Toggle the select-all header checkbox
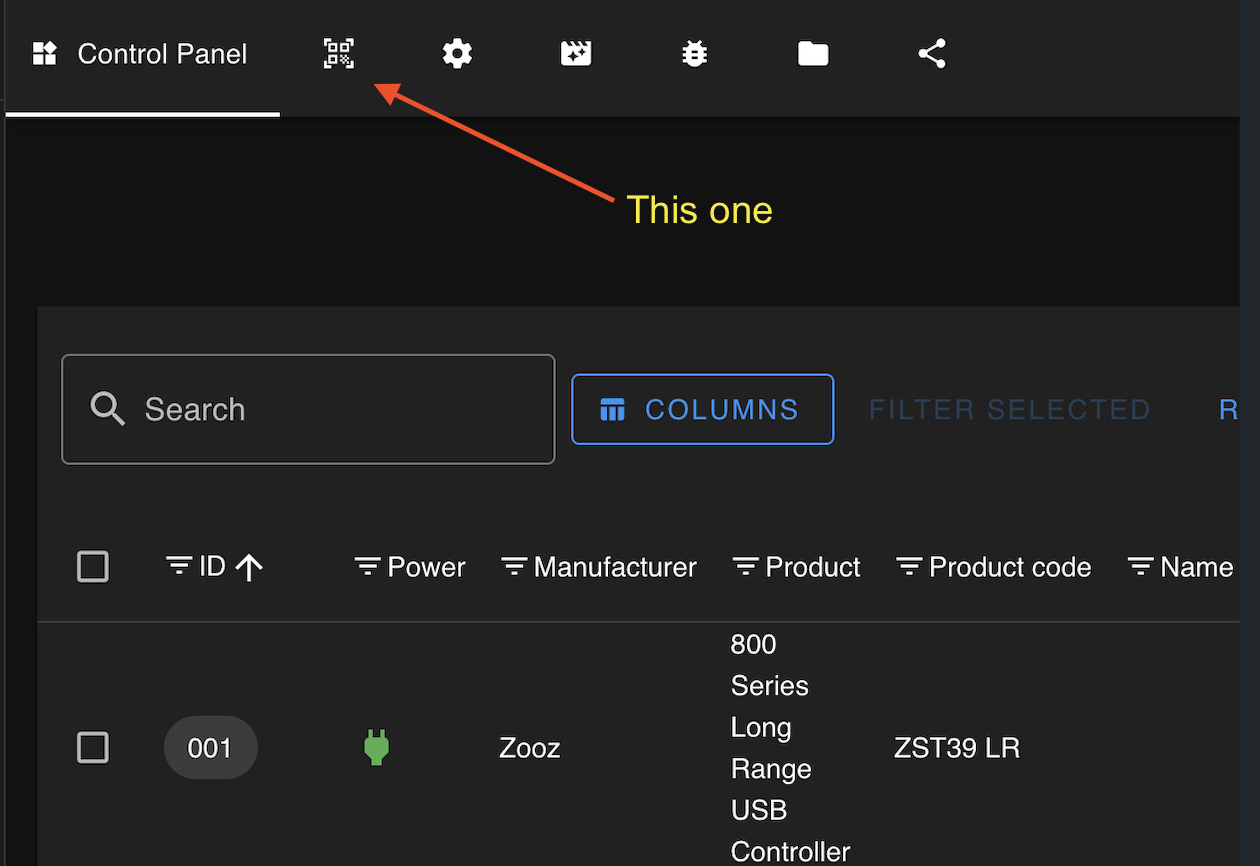The height and width of the screenshot is (866, 1260). (93, 567)
